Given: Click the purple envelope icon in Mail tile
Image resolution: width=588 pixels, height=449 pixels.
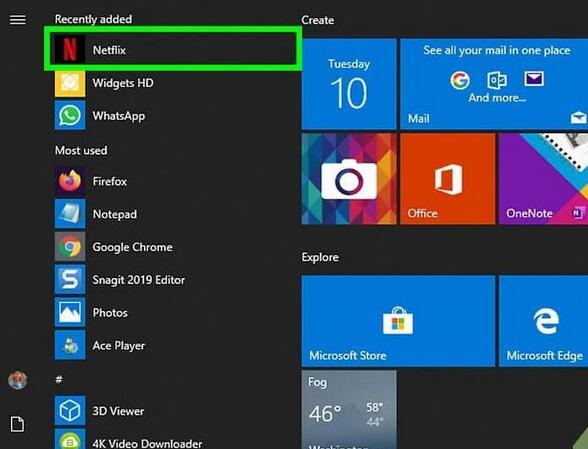Looking at the screenshot, I should pyautogui.click(x=534, y=79).
